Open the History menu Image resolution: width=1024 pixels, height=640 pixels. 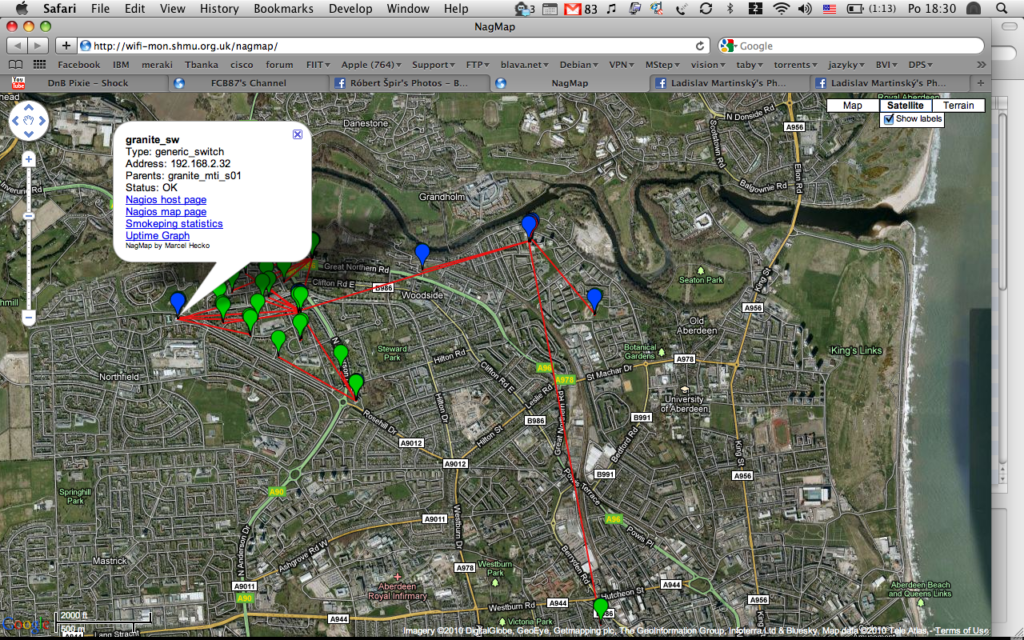click(219, 8)
